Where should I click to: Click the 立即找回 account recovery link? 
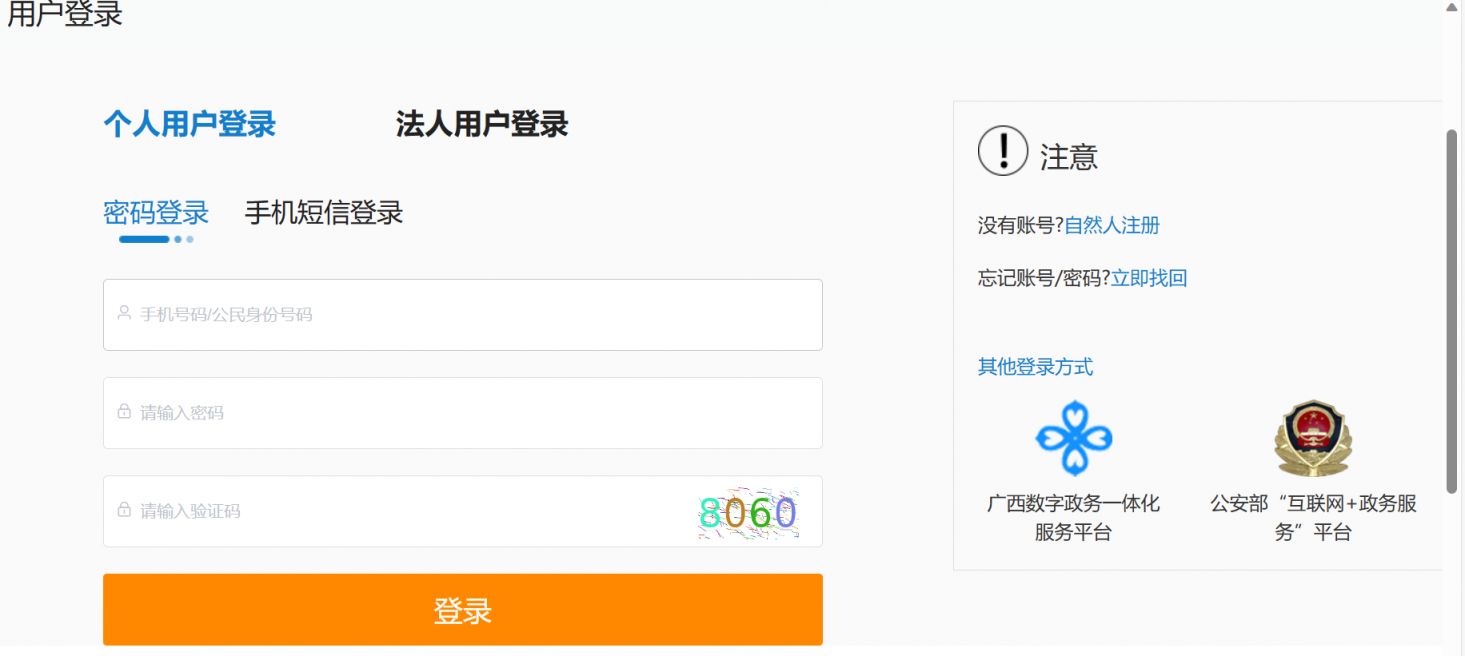coord(1149,278)
